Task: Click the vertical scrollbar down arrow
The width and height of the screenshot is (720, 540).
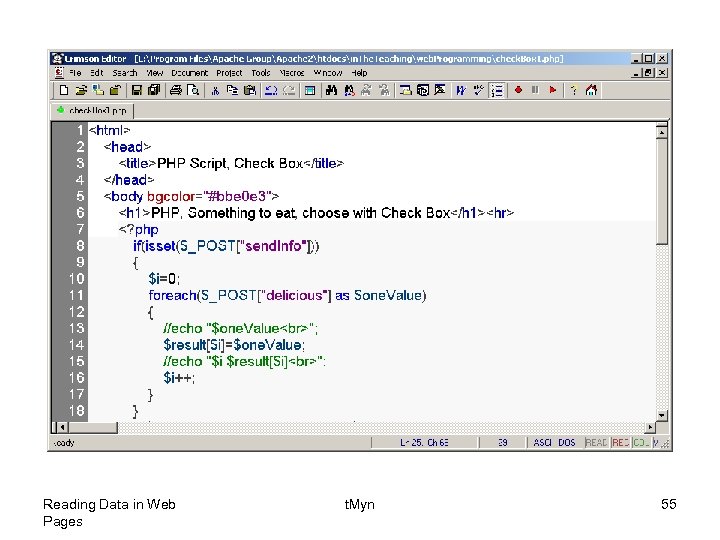Action: [x=662, y=415]
